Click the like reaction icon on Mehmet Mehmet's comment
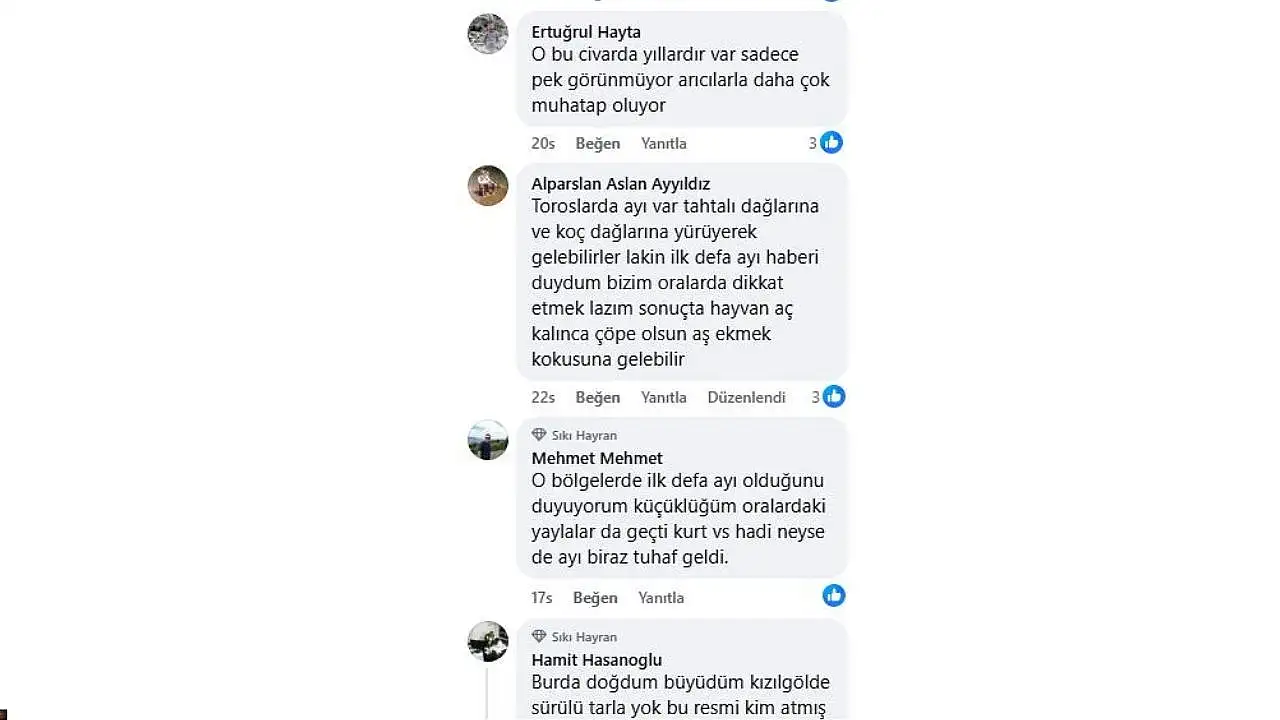Image resolution: width=1280 pixels, height=720 pixels. [x=834, y=596]
